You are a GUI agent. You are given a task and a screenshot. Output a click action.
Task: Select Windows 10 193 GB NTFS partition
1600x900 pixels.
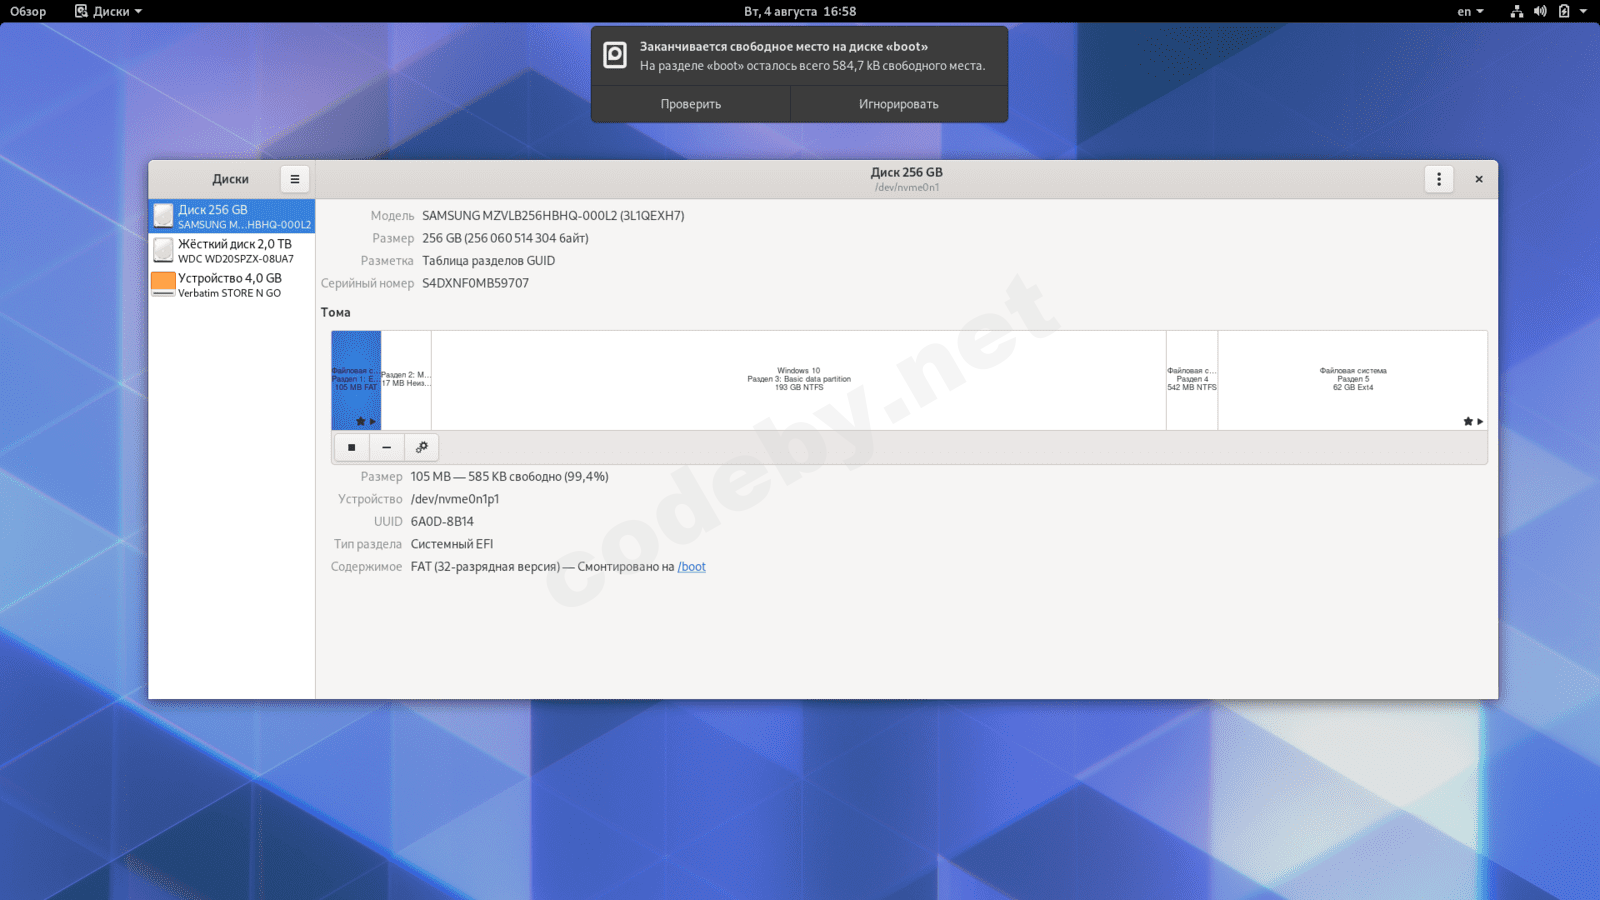click(x=799, y=380)
